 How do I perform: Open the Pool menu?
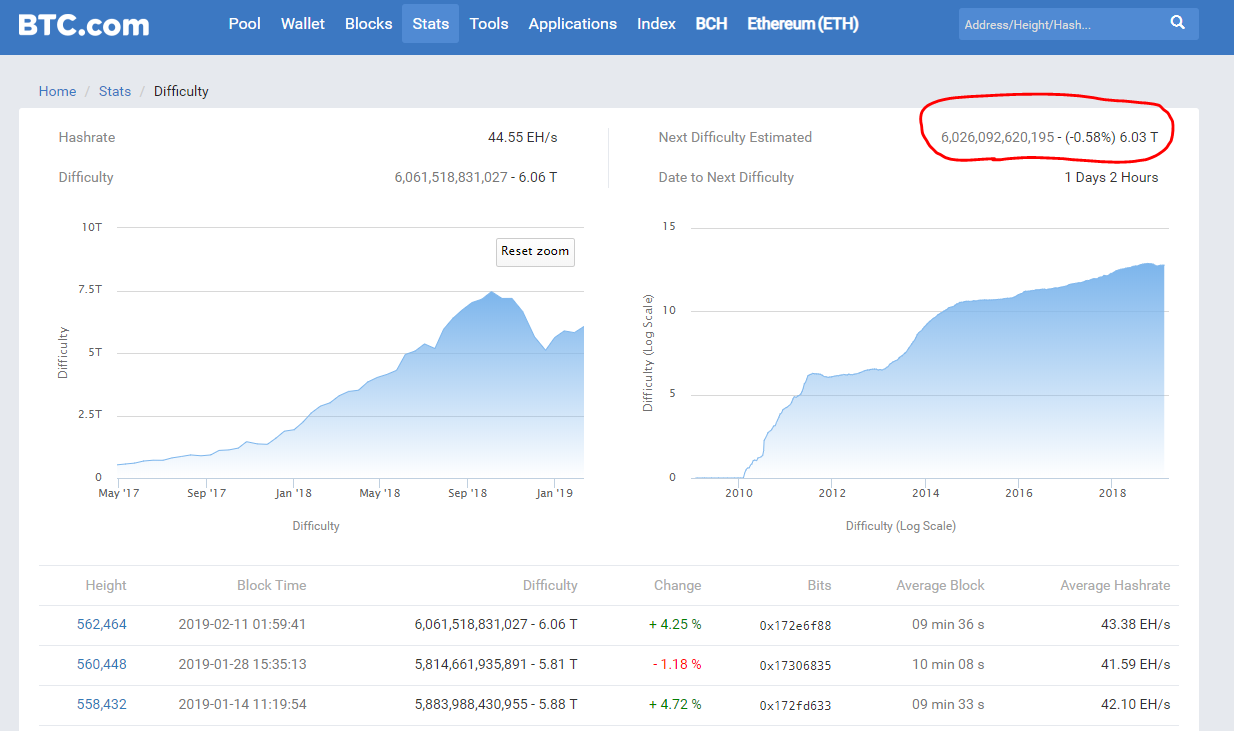[x=244, y=24]
